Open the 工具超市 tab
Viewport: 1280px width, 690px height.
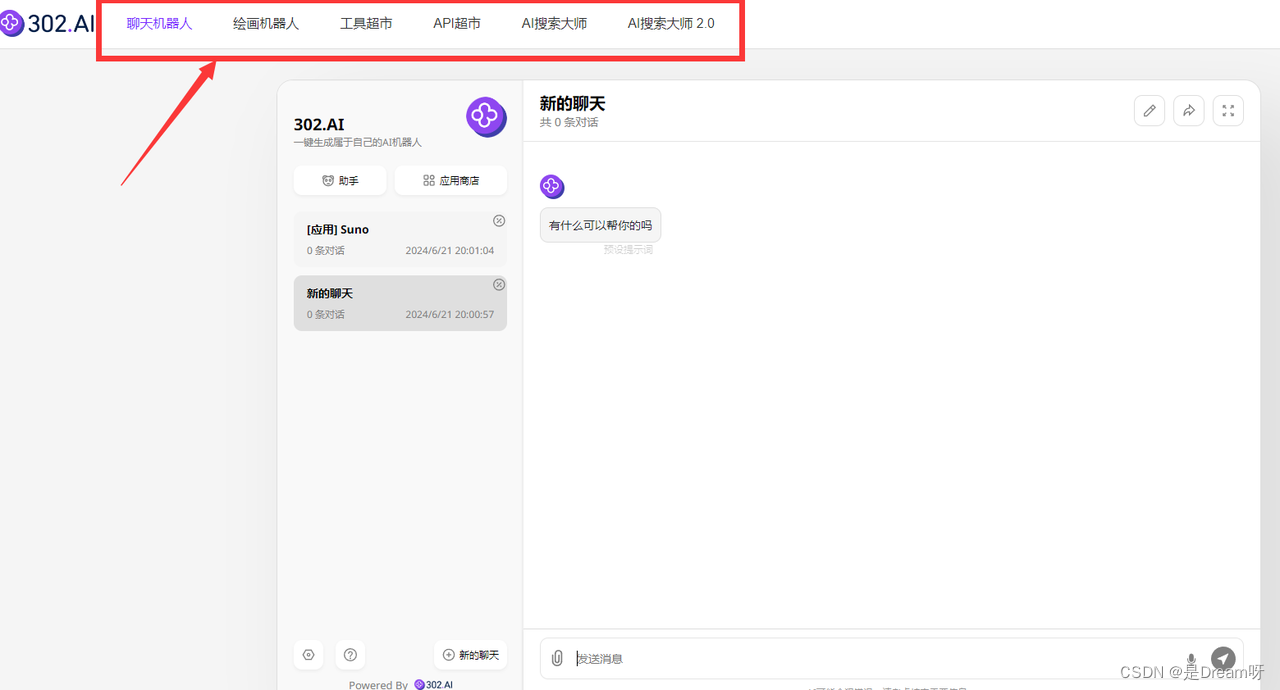click(366, 23)
